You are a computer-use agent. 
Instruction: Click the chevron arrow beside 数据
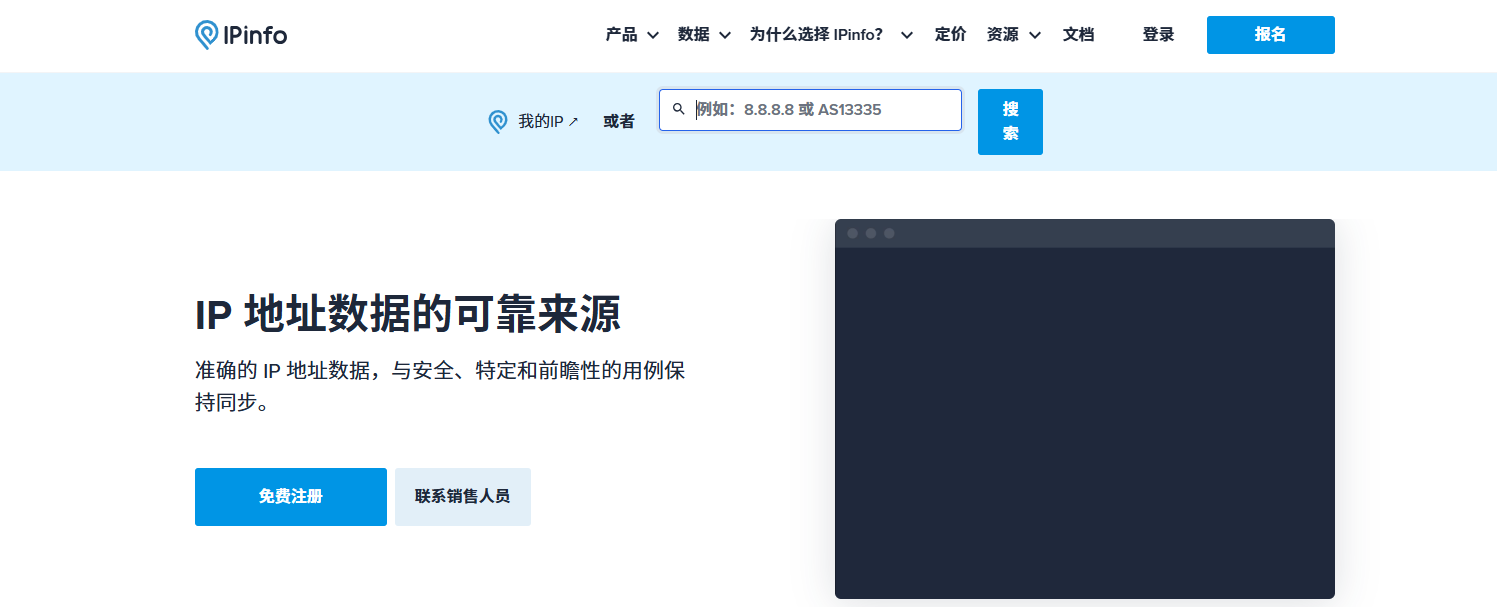pos(728,35)
